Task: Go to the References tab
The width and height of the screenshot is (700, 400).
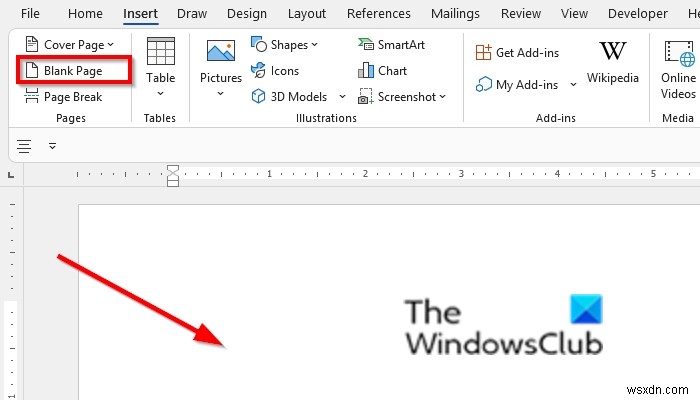Action: coord(379,14)
